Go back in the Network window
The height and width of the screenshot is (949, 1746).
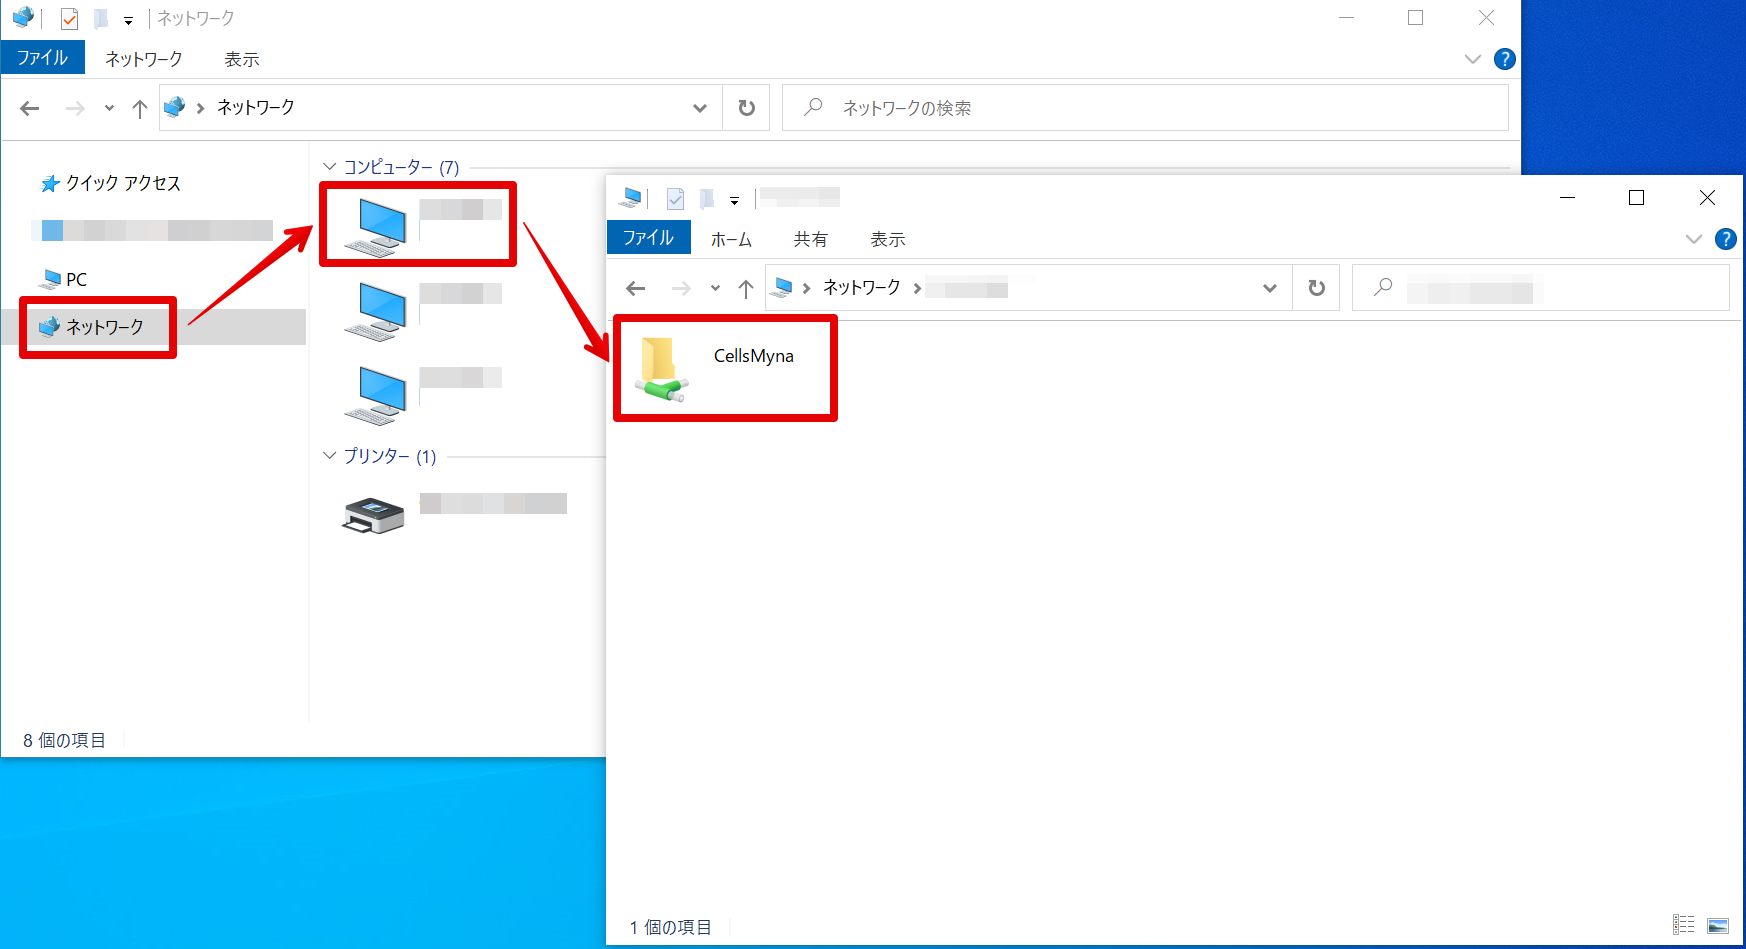coord(30,108)
